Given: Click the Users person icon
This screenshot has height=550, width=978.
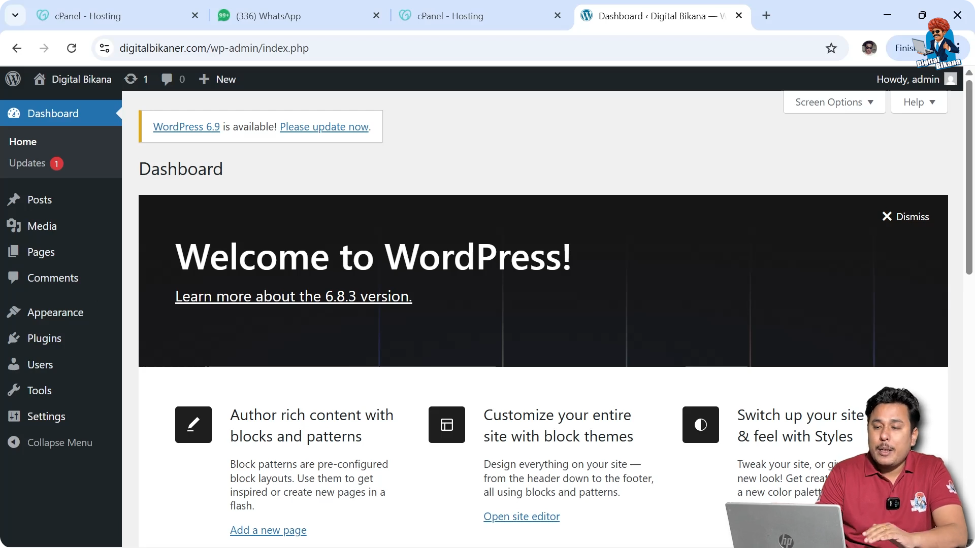Looking at the screenshot, I should [x=14, y=364].
